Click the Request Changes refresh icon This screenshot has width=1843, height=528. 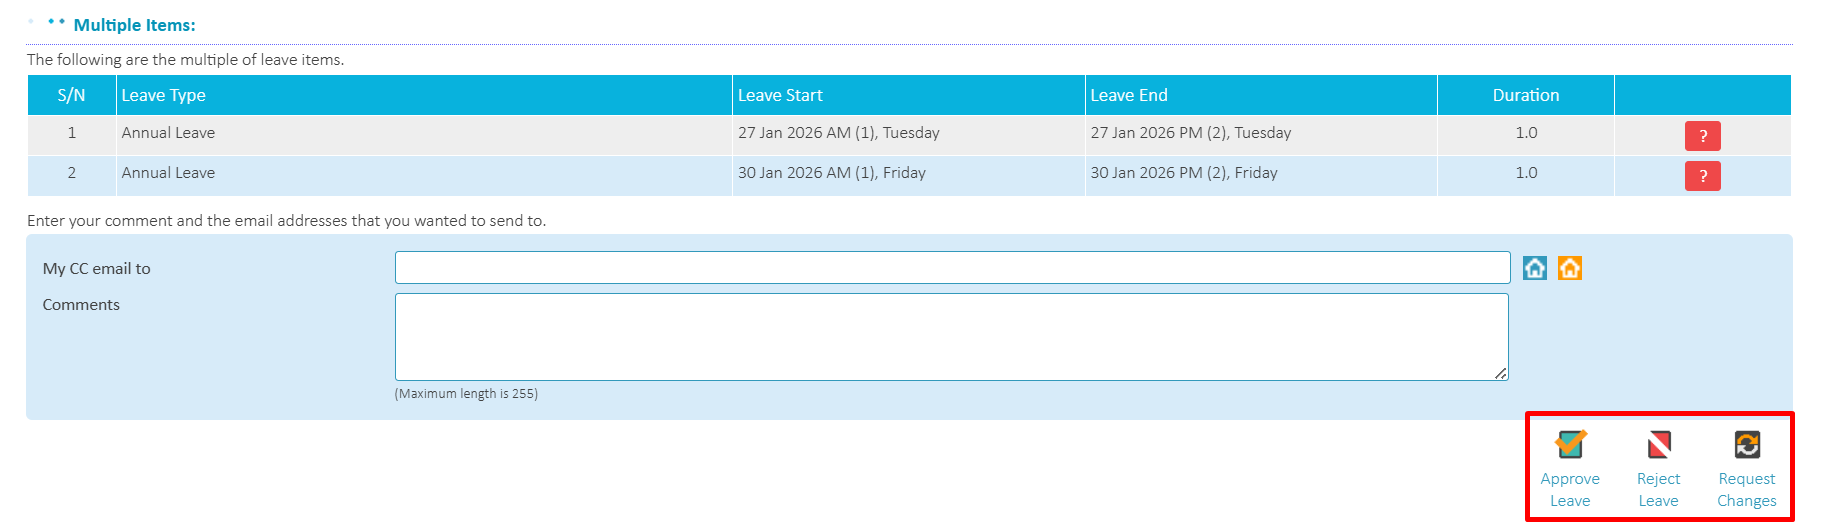click(x=1746, y=444)
